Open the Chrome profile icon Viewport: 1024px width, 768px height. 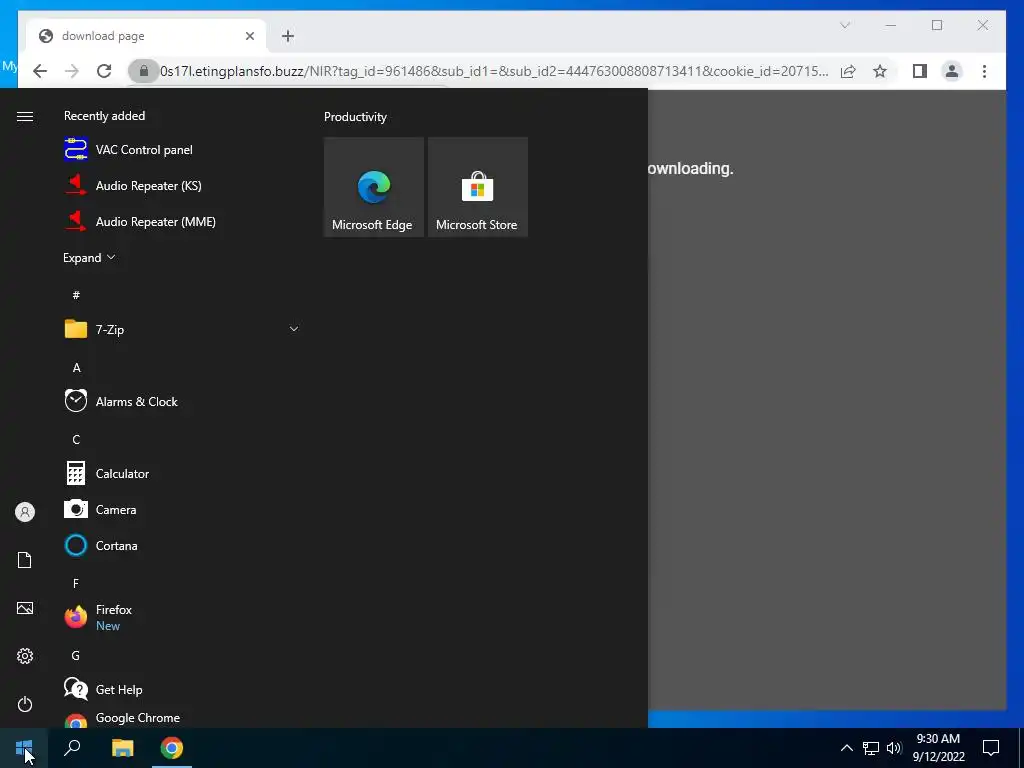click(x=952, y=71)
